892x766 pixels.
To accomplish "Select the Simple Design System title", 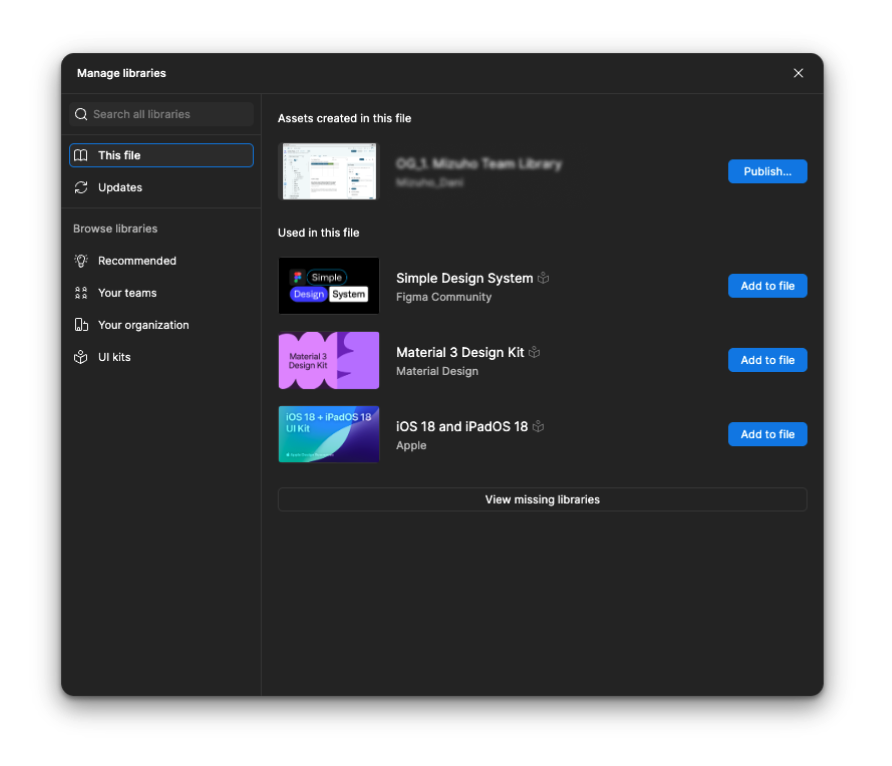I will coord(464,278).
